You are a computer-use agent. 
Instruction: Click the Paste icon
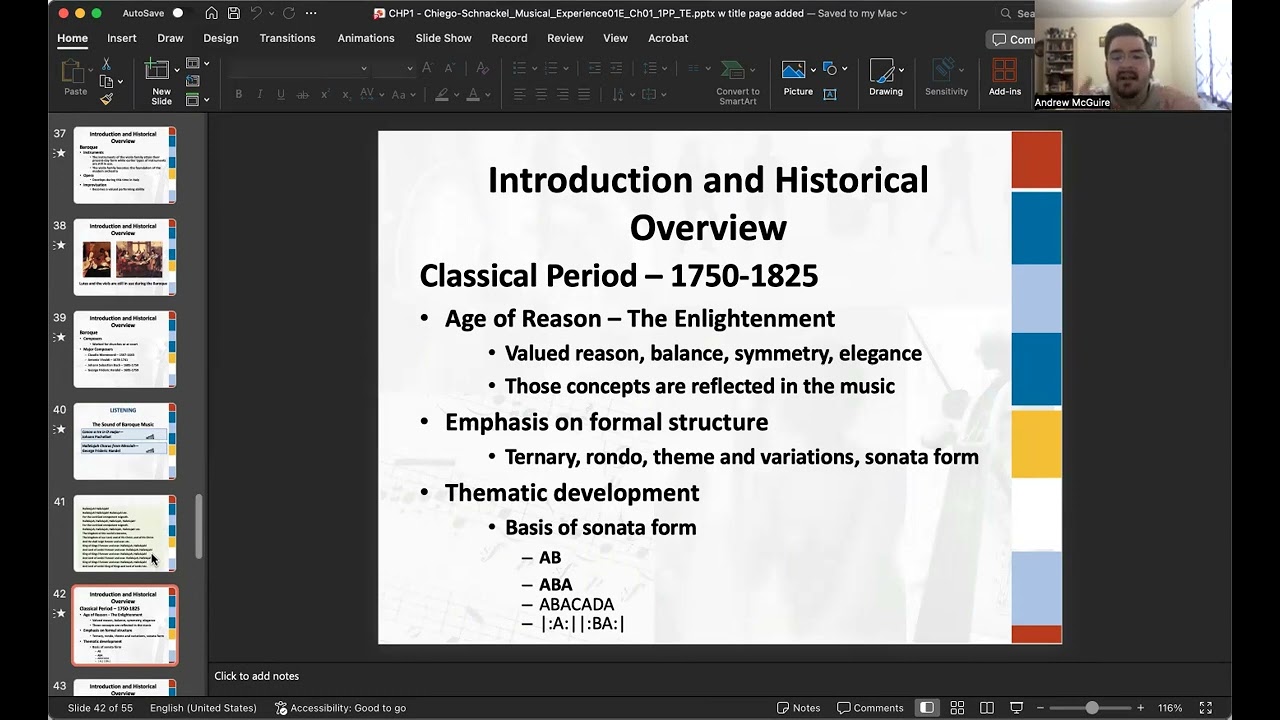pyautogui.click(x=75, y=73)
